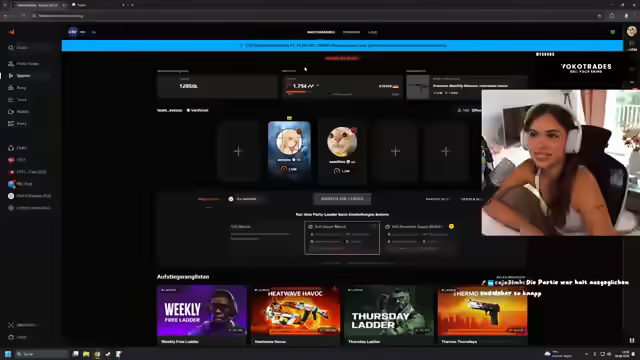Click the green status icon in header

613,32
